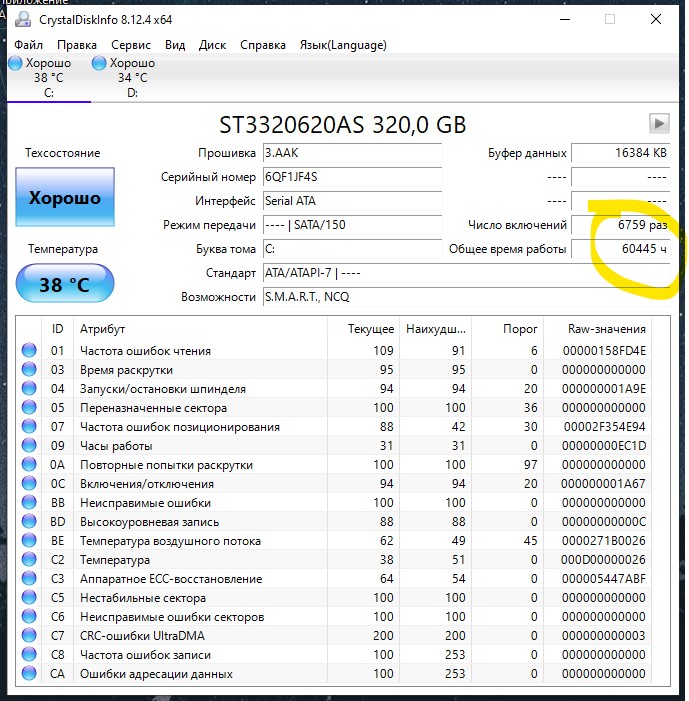Click the blue status orb for disk C:
The height and width of the screenshot is (701, 689).
coord(15,63)
